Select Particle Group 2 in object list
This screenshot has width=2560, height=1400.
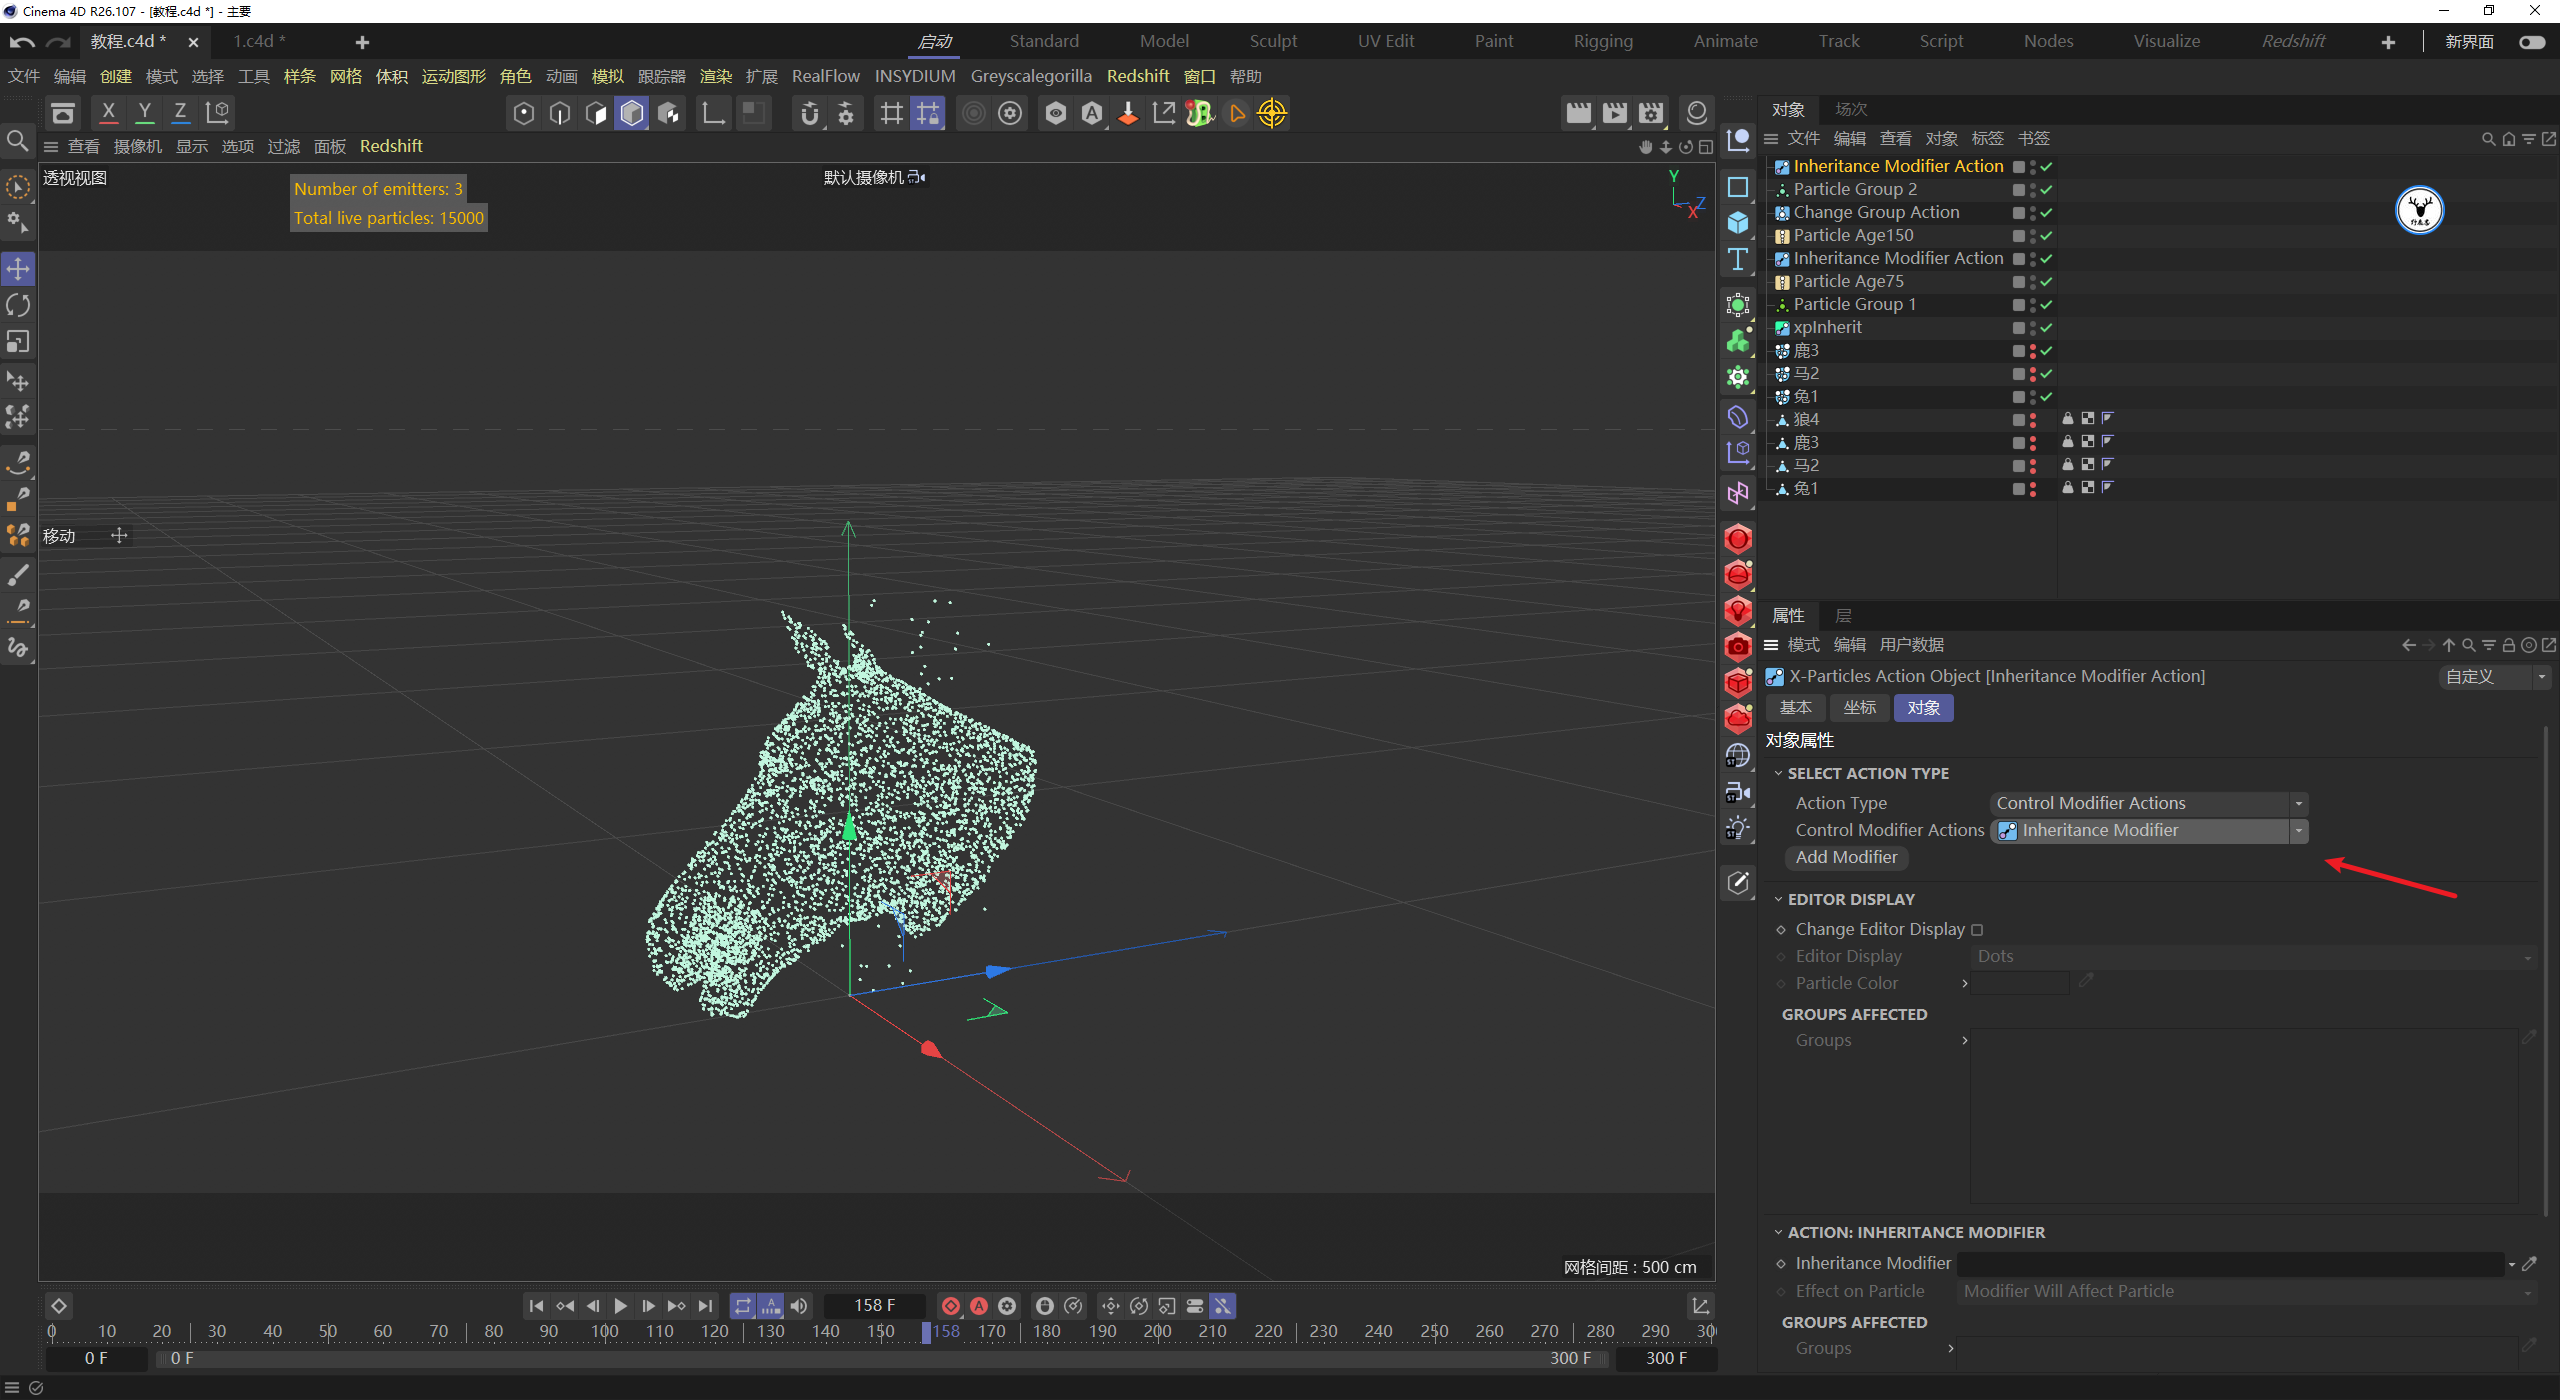1854,190
